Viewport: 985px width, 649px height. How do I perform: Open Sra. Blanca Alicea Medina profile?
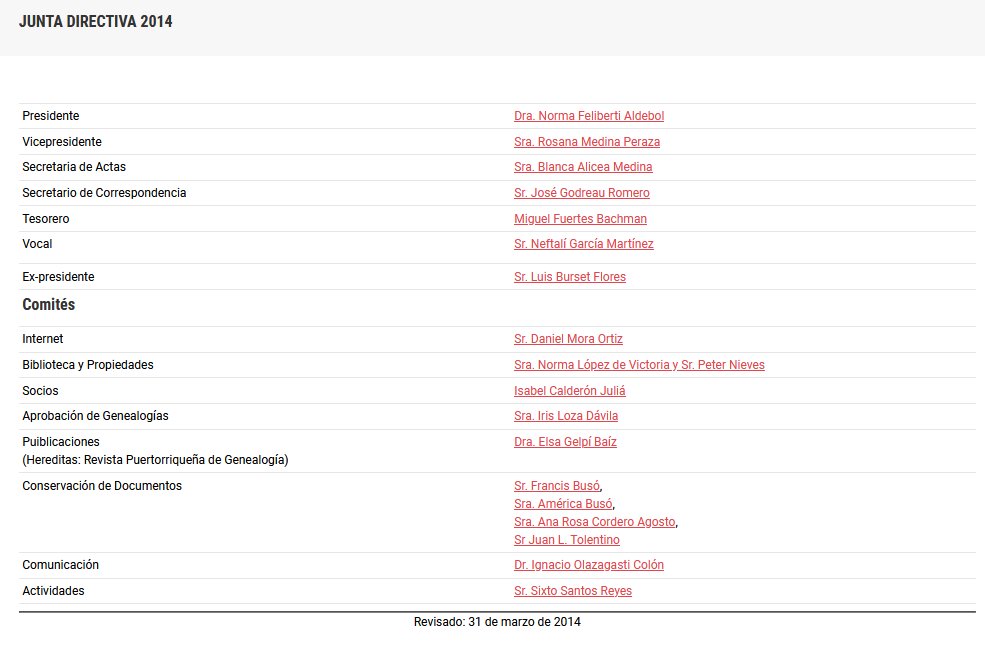click(583, 167)
